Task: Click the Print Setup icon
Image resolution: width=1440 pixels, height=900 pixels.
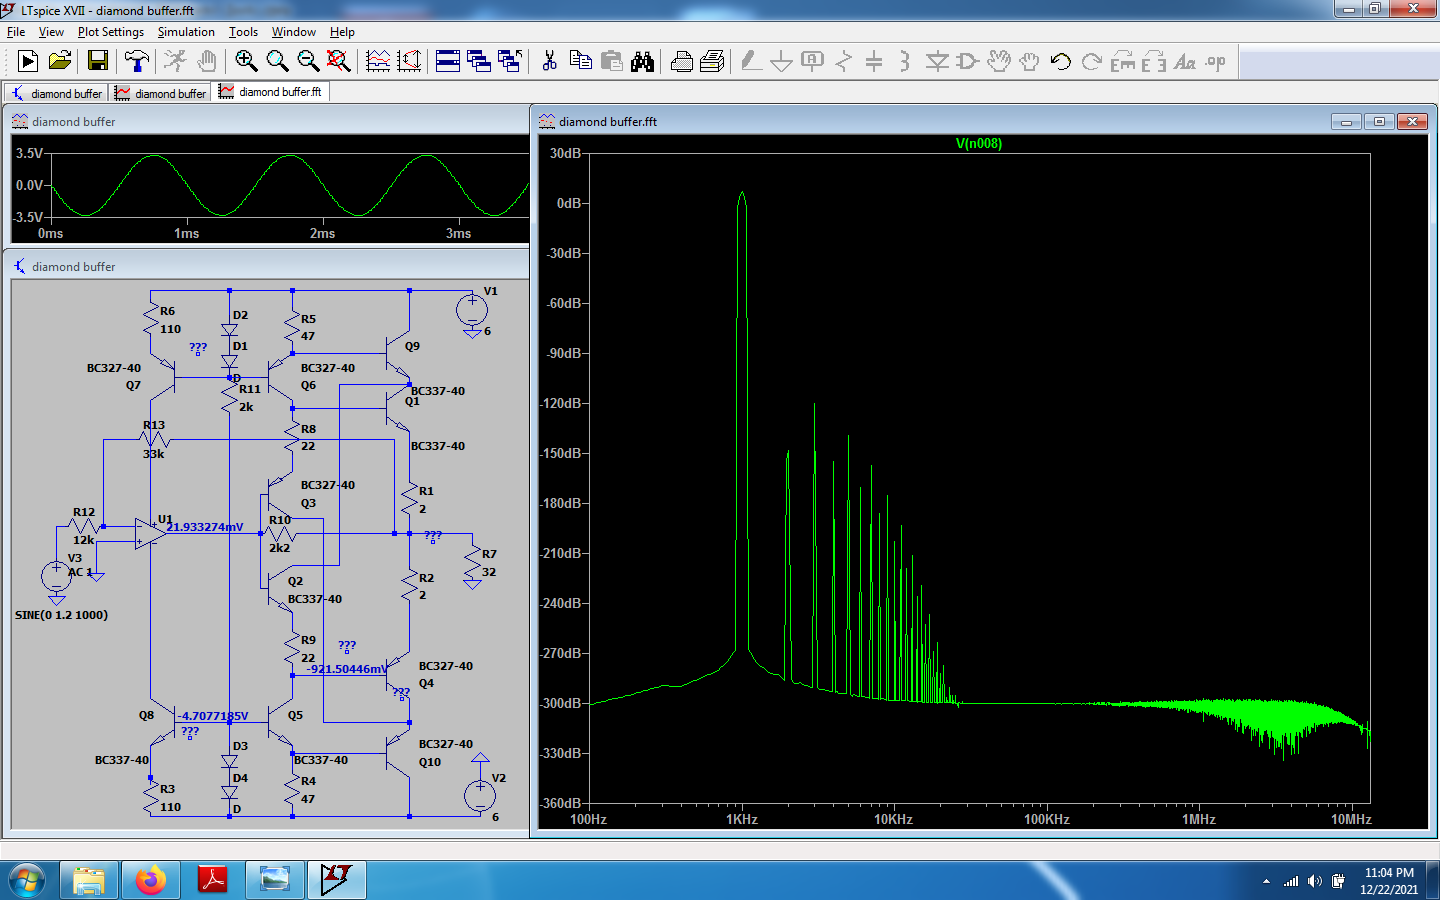Action: pyautogui.click(x=713, y=62)
